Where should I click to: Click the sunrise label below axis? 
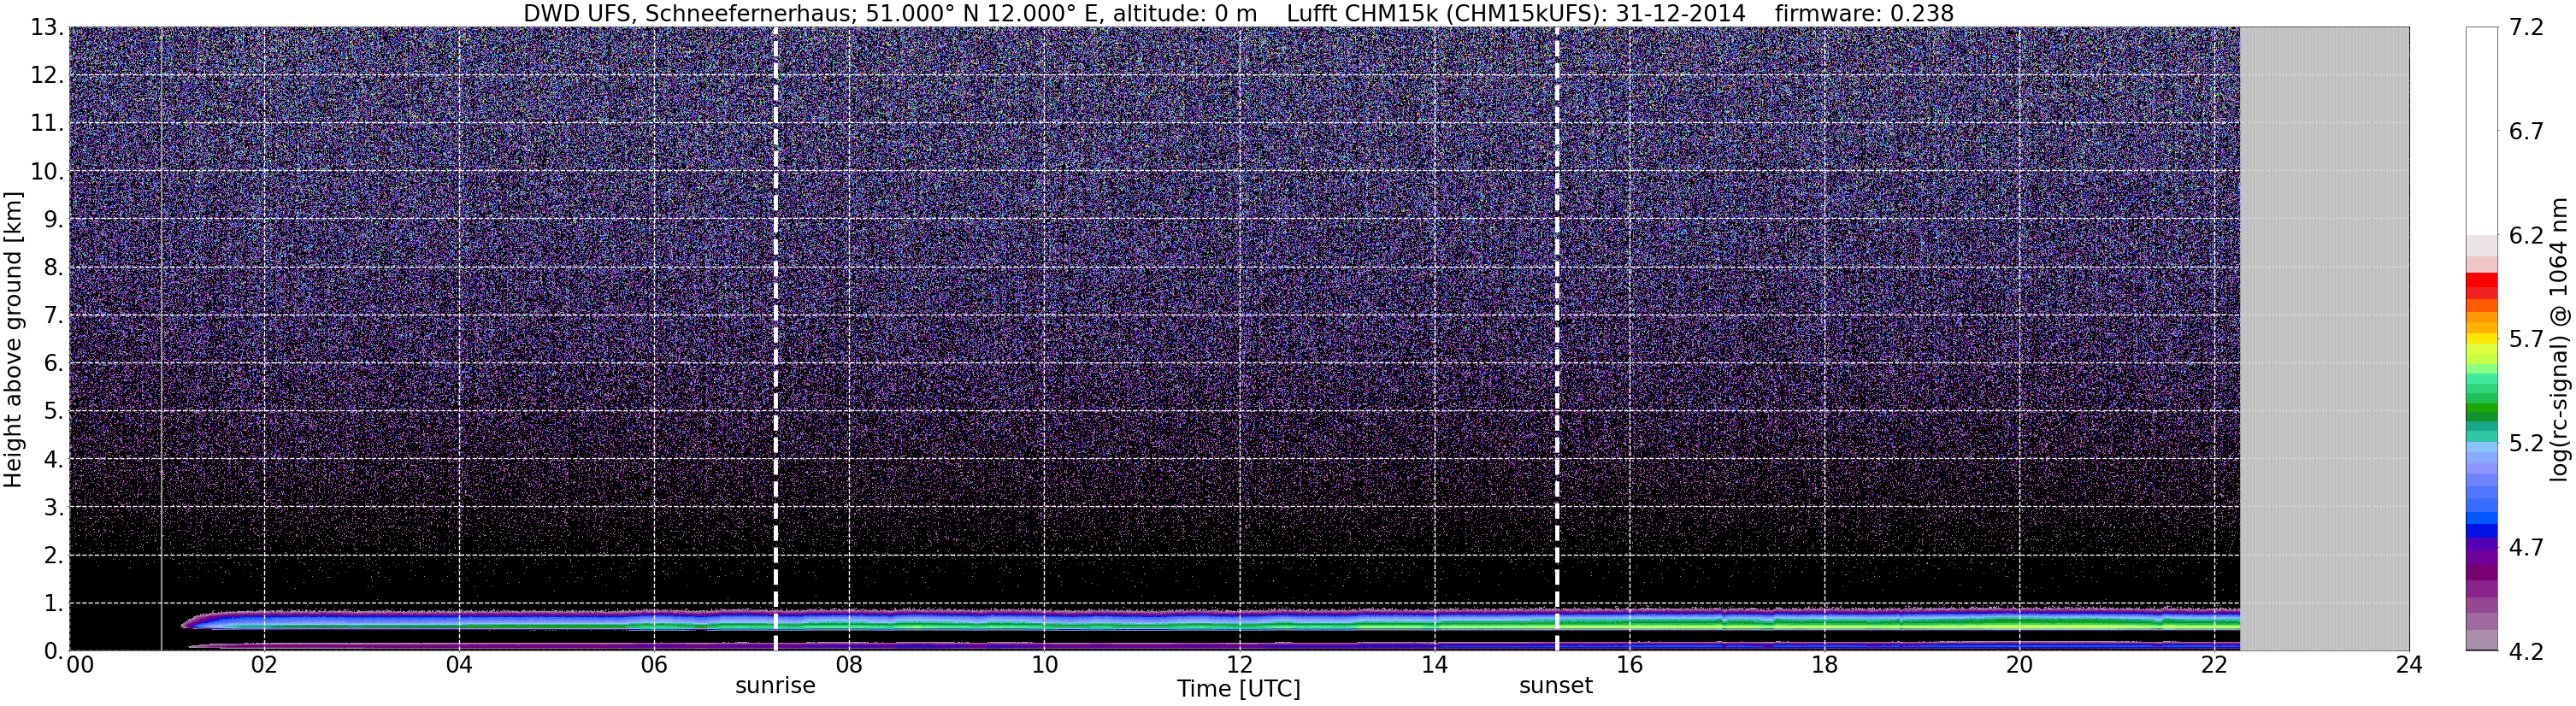776,686
